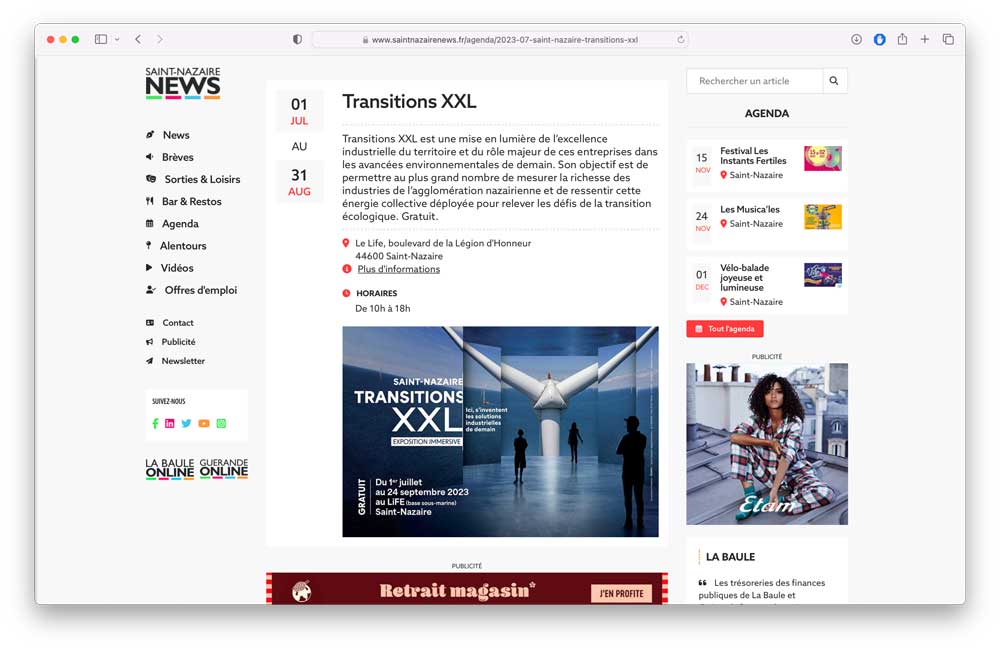The width and height of the screenshot is (1000, 650).
Task: Click the Rechercher un article field
Action: 754,81
